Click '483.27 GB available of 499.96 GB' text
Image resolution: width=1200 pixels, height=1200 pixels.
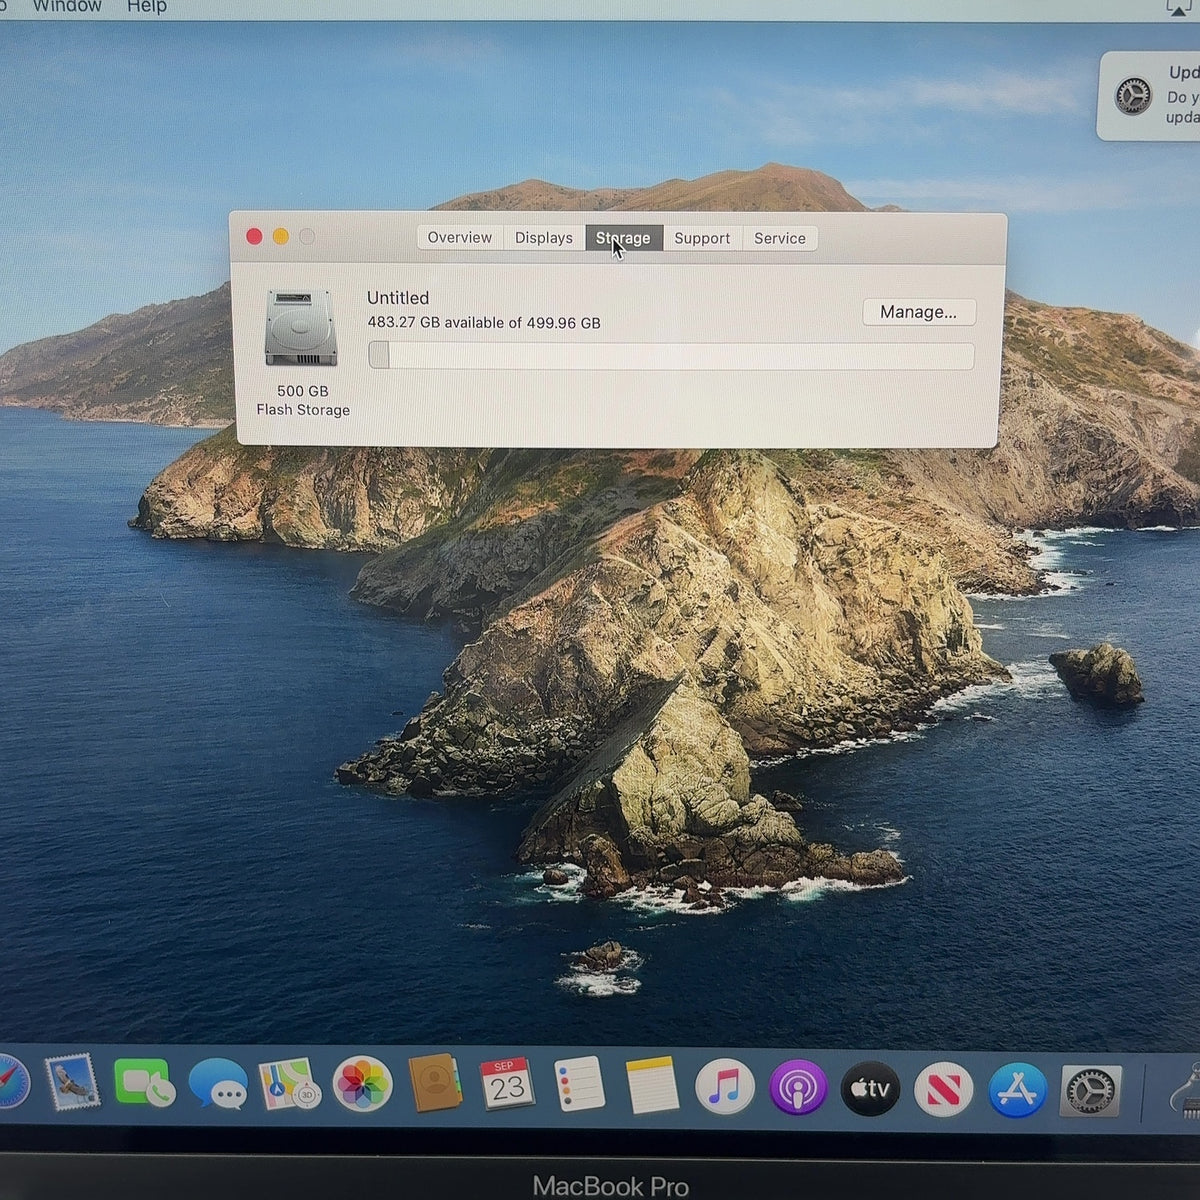(484, 323)
